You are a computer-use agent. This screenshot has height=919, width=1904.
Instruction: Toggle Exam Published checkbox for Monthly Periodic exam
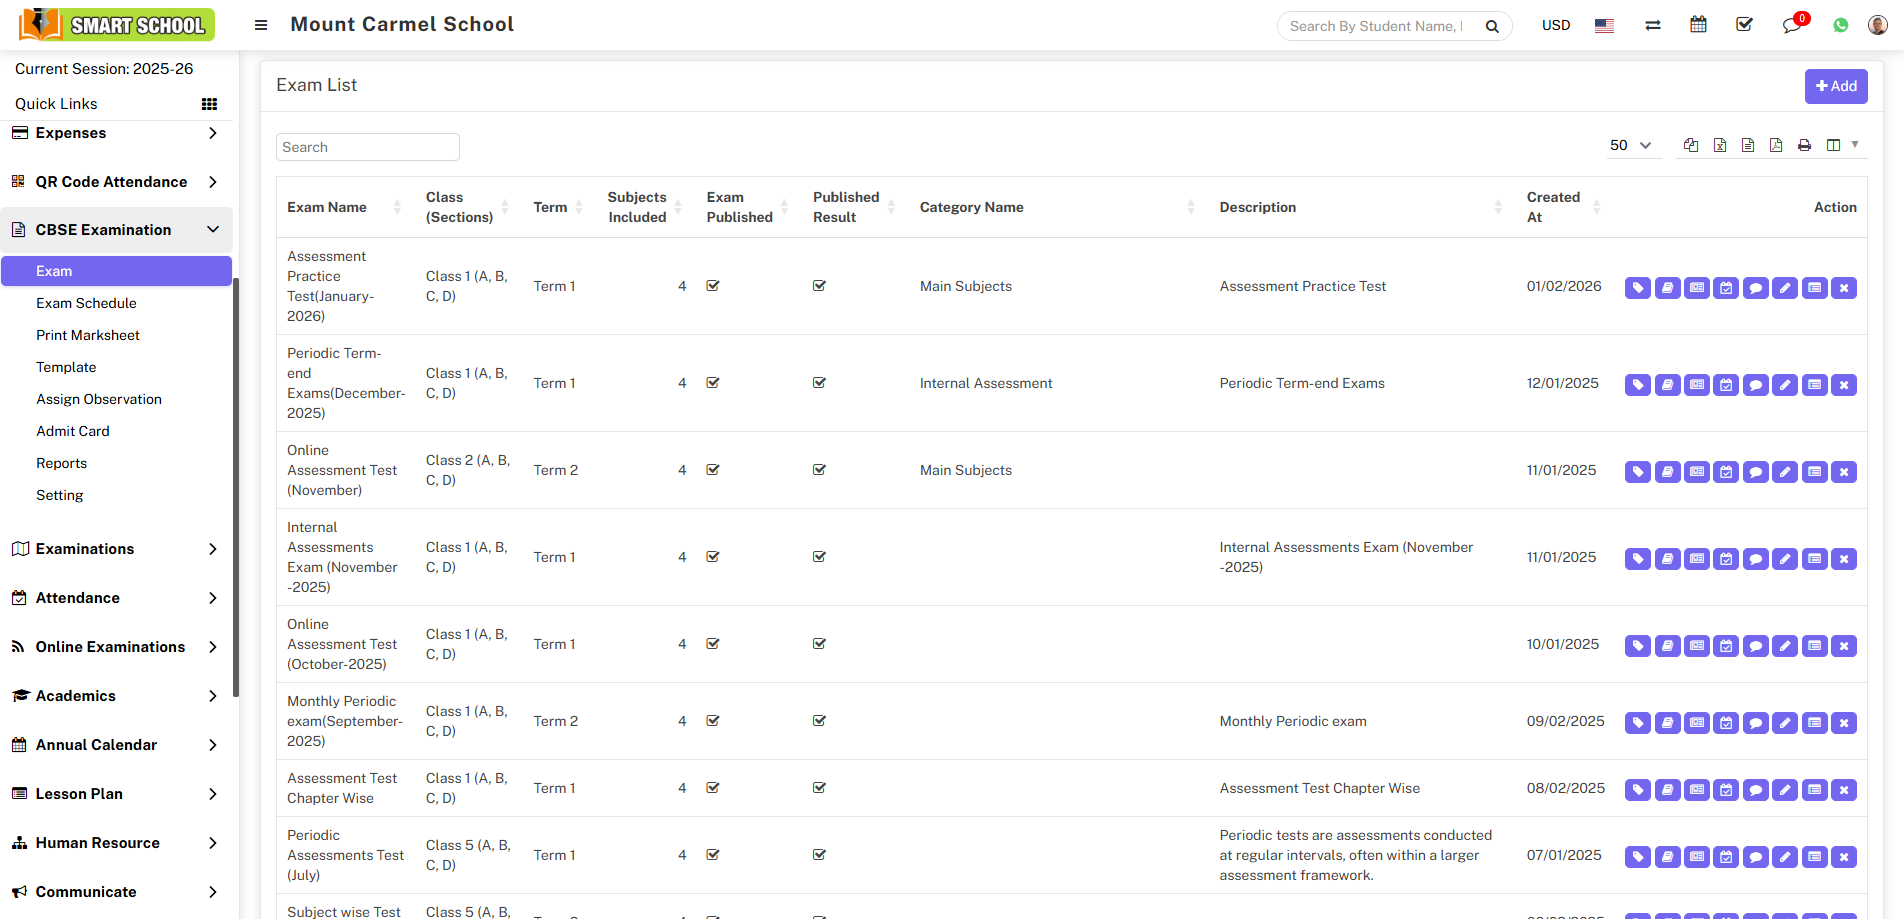(713, 721)
